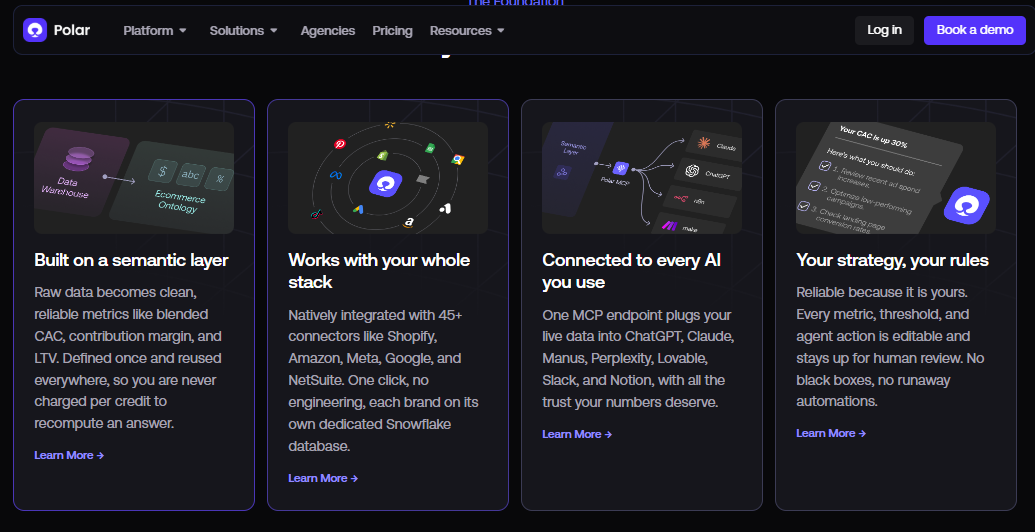Click the abc tile in Ecommerce Ontology
The width and height of the screenshot is (1035, 532).
point(190,176)
